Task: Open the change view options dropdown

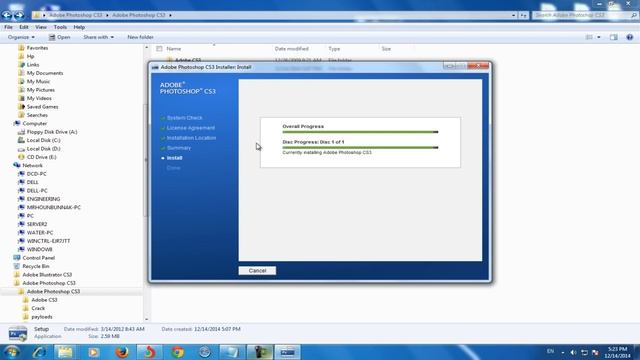Action: [599, 37]
